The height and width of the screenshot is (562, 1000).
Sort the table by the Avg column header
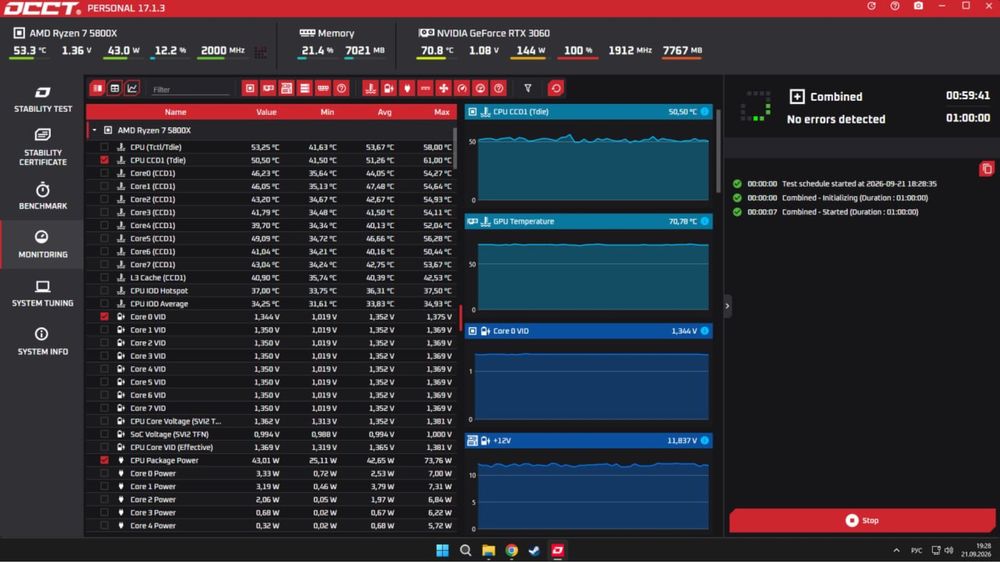pyautogui.click(x=385, y=112)
